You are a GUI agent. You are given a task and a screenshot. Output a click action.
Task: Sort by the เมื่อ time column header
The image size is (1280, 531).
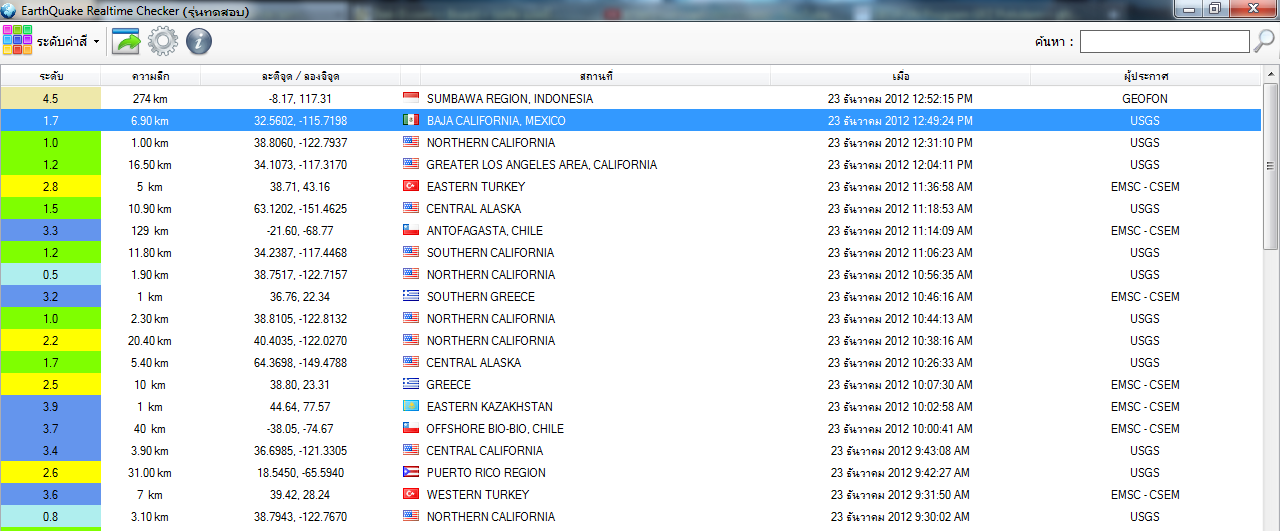pos(900,76)
